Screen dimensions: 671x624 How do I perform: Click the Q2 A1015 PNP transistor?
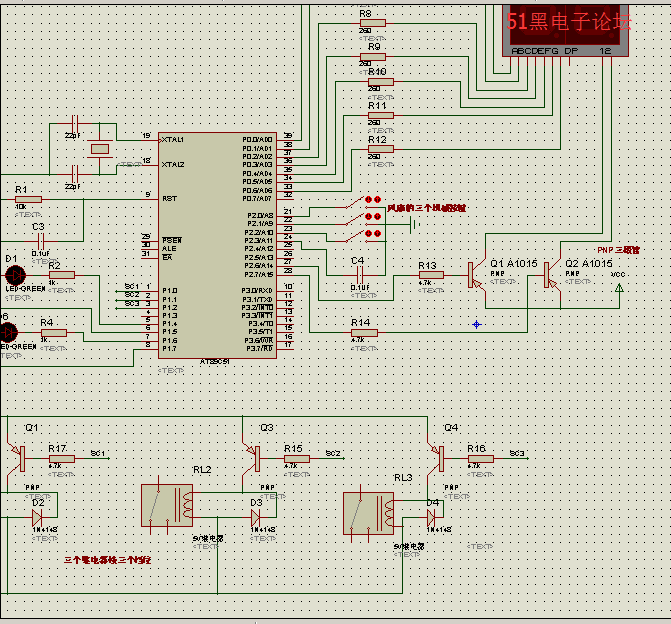(552, 276)
